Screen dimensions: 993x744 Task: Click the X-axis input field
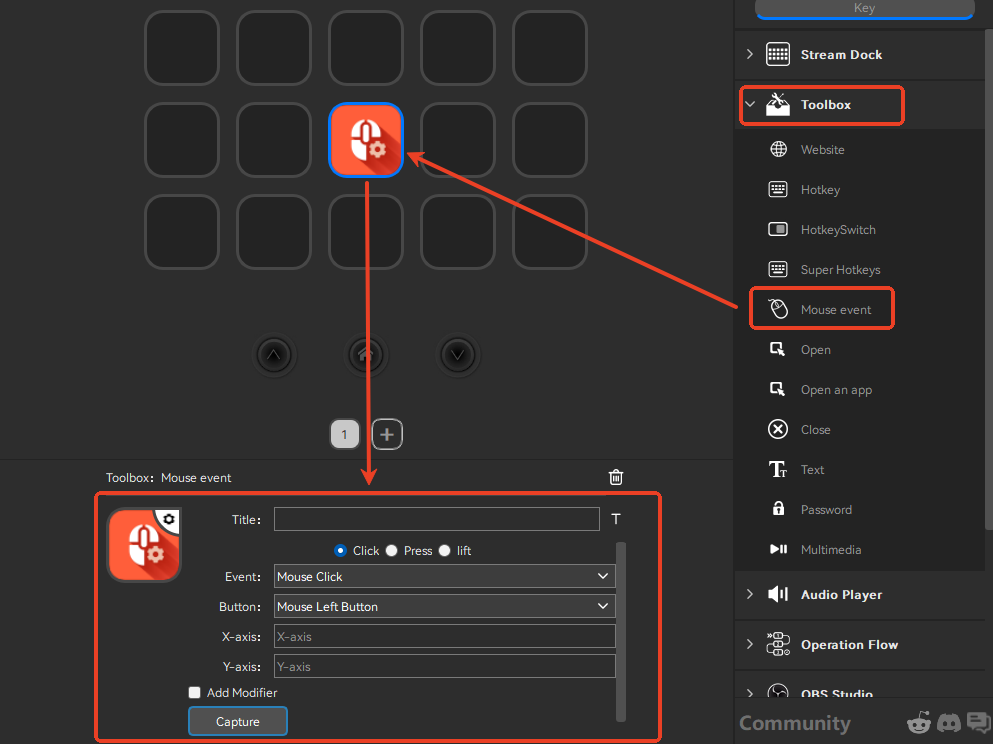point(444,636)
